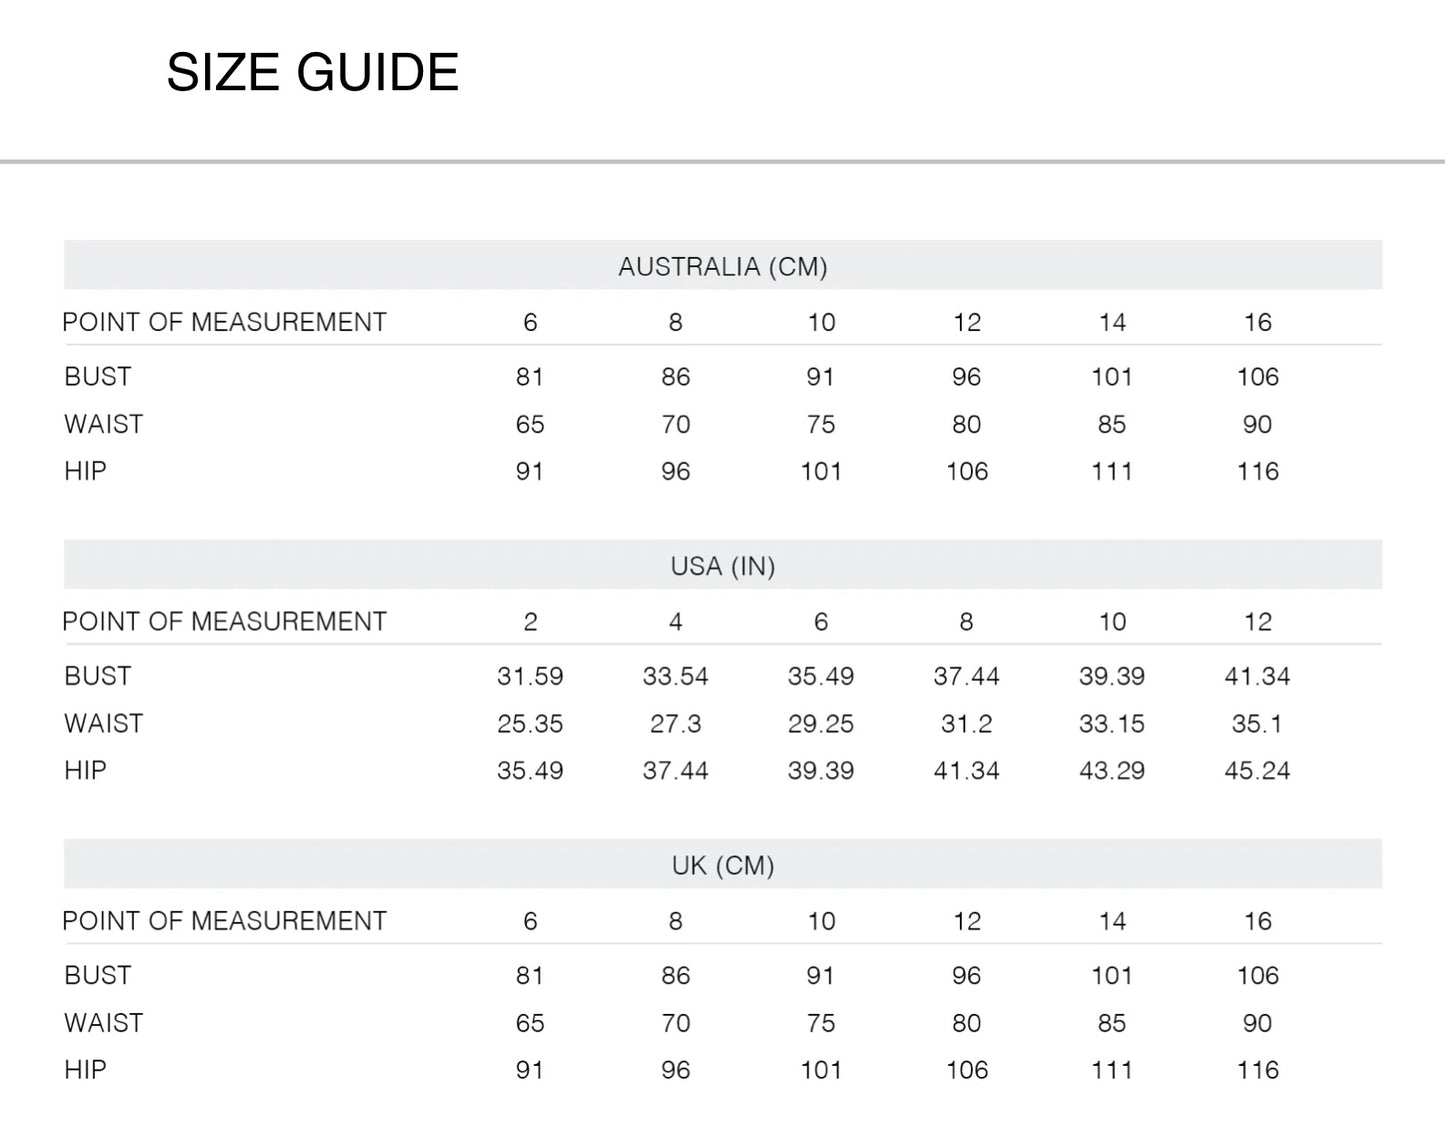Select the USA (IN) table header
The height and width of the screenshot is (1137, 1445).
pos(722,566)
